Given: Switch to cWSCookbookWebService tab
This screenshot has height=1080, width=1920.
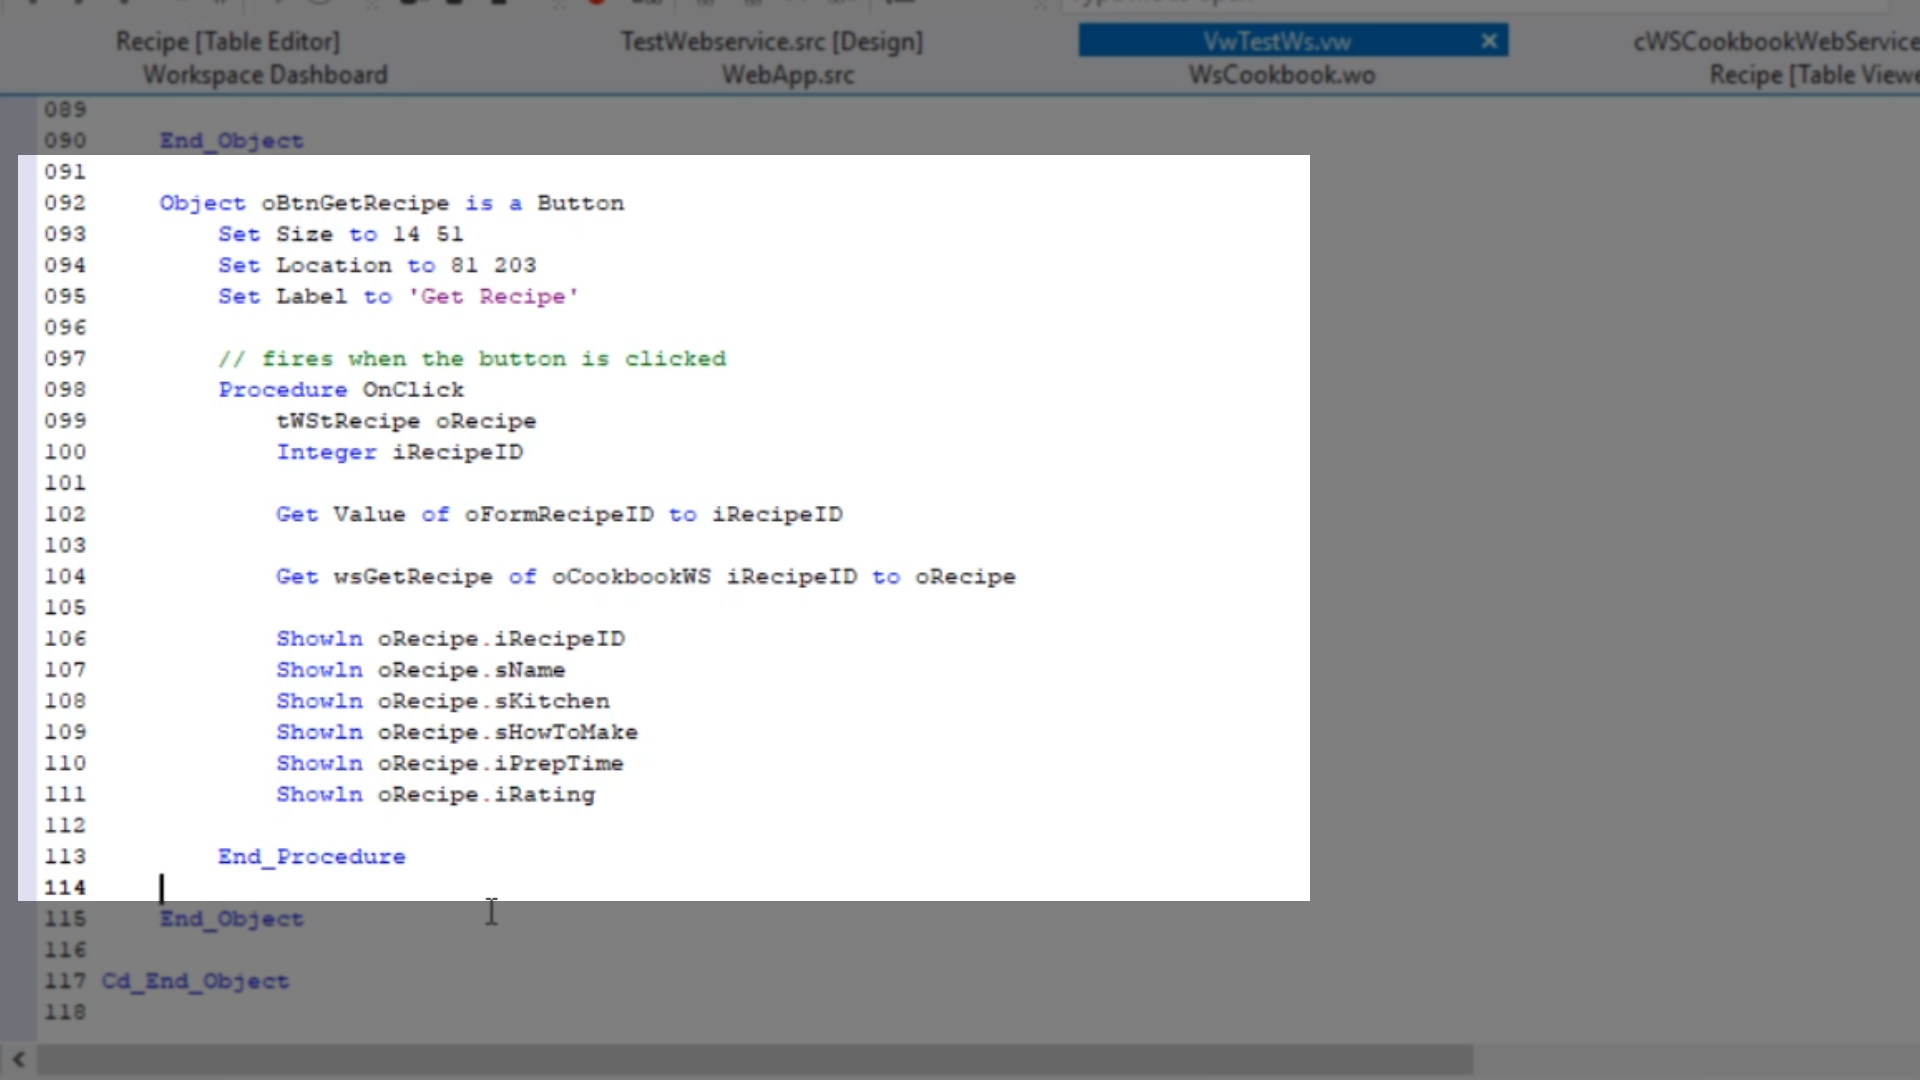Looking at the screenshot, I should 1775,42.
